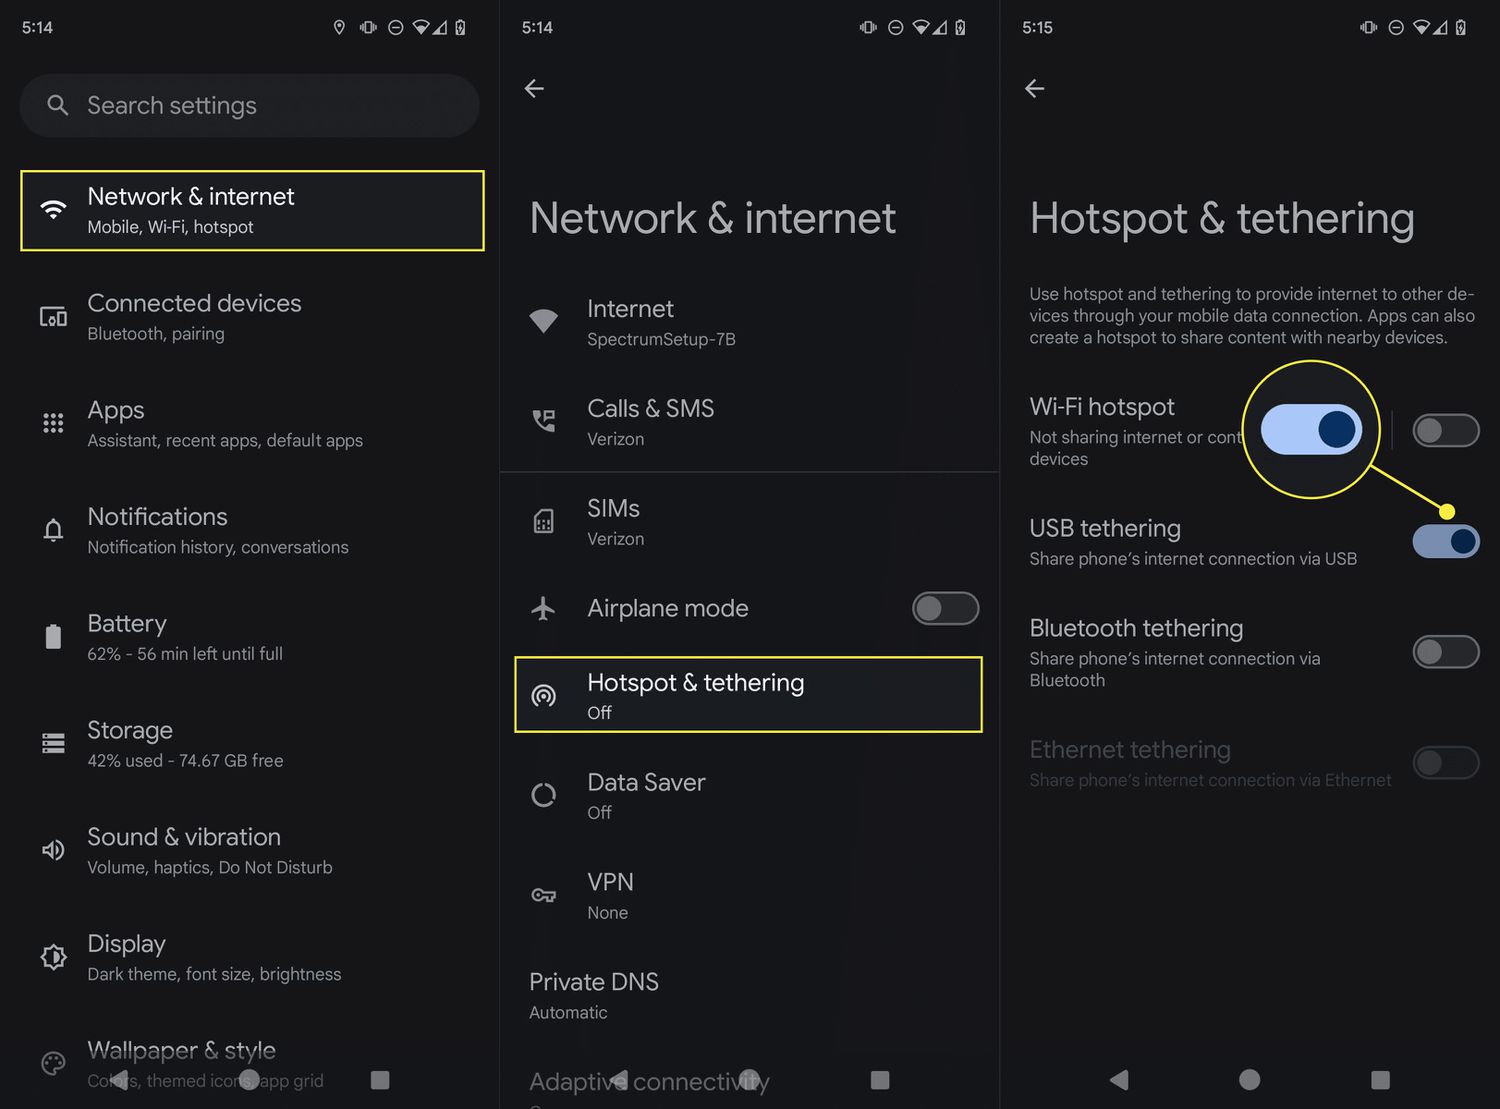The image size is (1500, 1109).
Task: Tap the Wi-Fi icon beside Network & internet
Action: coord(53,209)
